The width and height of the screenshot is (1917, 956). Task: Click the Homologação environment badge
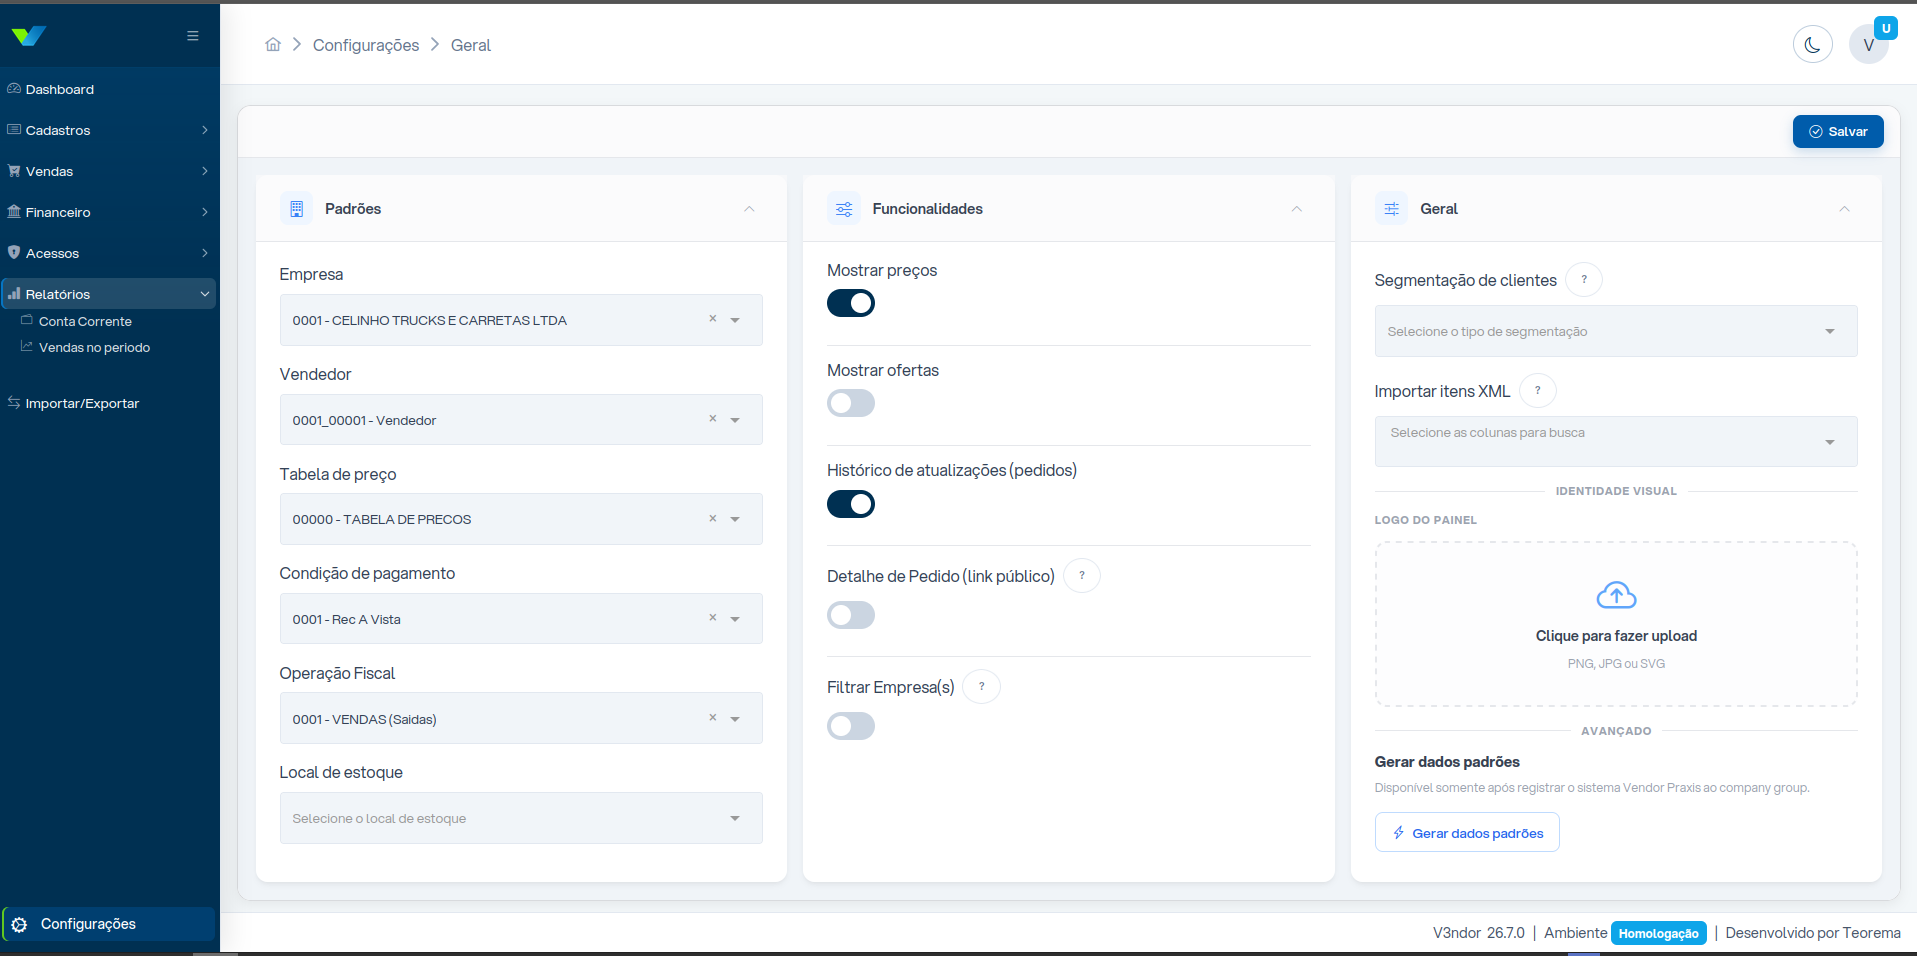[1658, 933]
